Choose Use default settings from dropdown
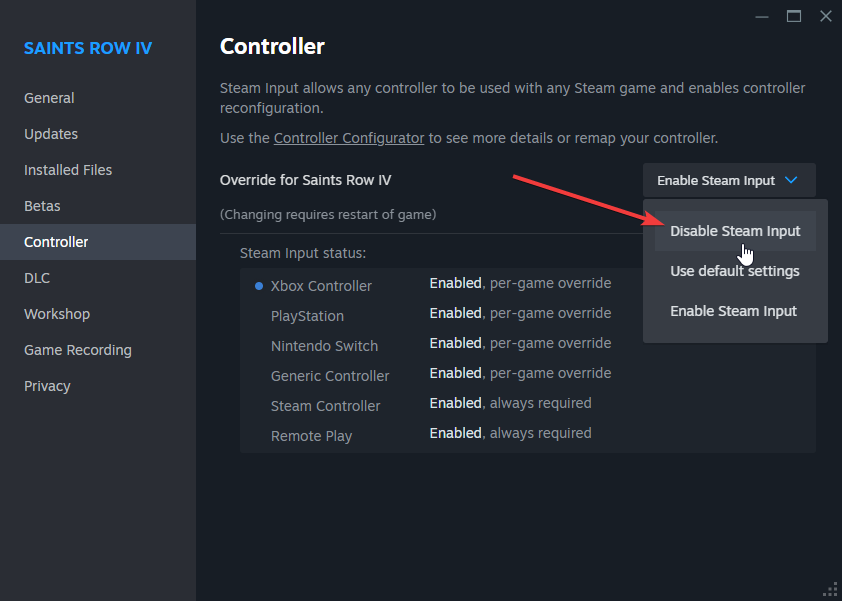842x601 pixels. (735, 271)
